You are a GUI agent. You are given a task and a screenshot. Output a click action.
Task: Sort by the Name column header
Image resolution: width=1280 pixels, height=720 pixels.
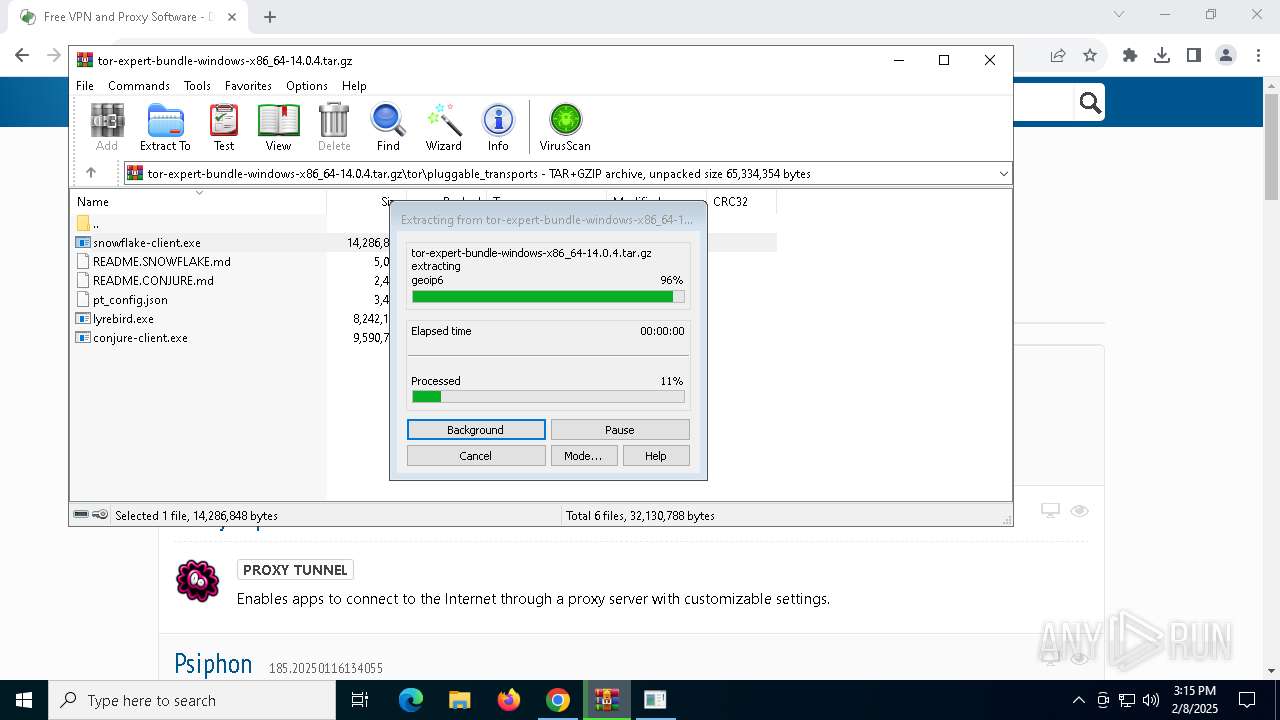93,202
